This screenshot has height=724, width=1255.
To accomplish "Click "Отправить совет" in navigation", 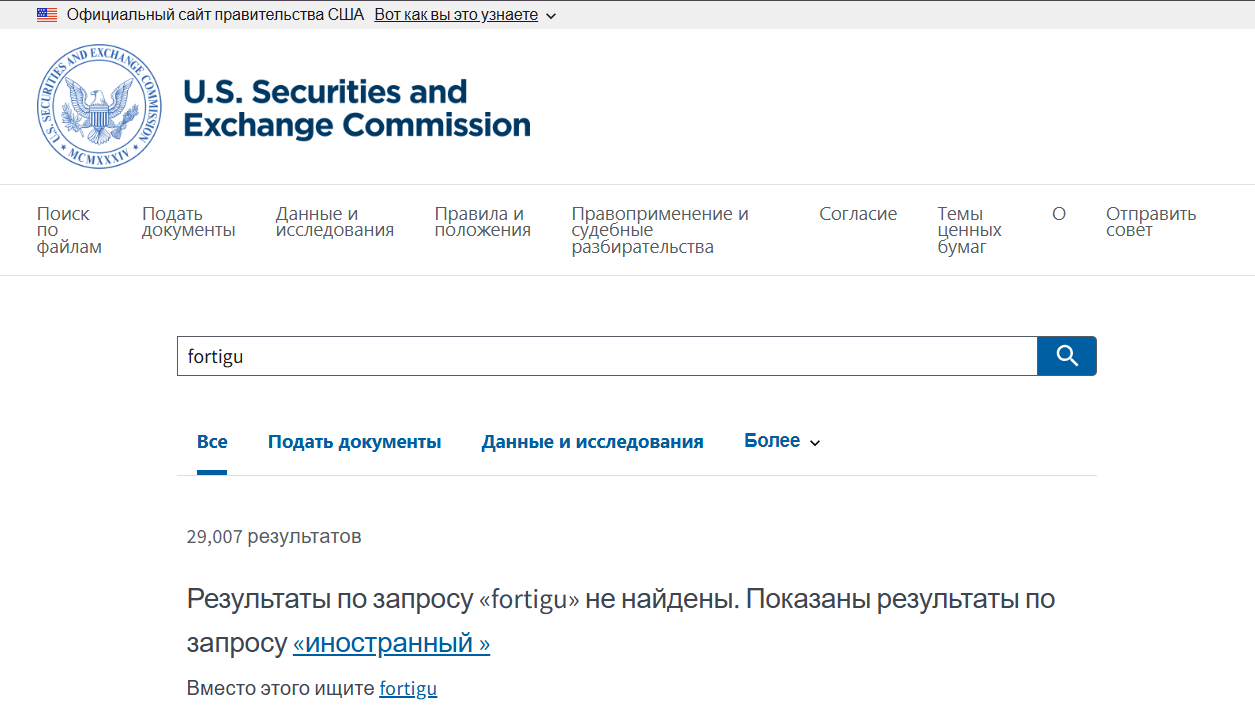I will coord(1151,222).
